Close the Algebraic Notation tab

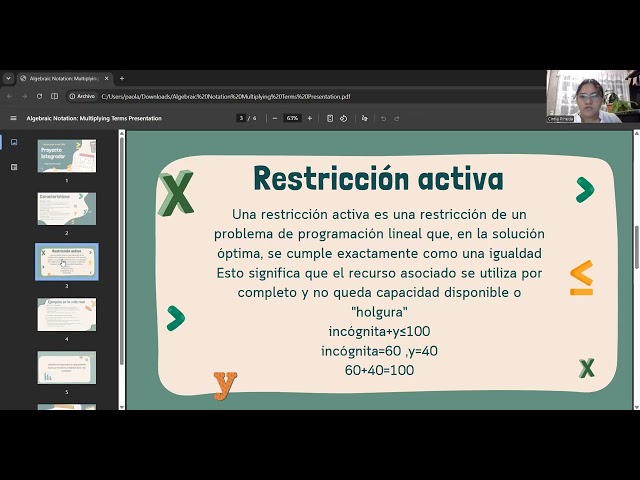pyautogui.click(x=107, y=78)
